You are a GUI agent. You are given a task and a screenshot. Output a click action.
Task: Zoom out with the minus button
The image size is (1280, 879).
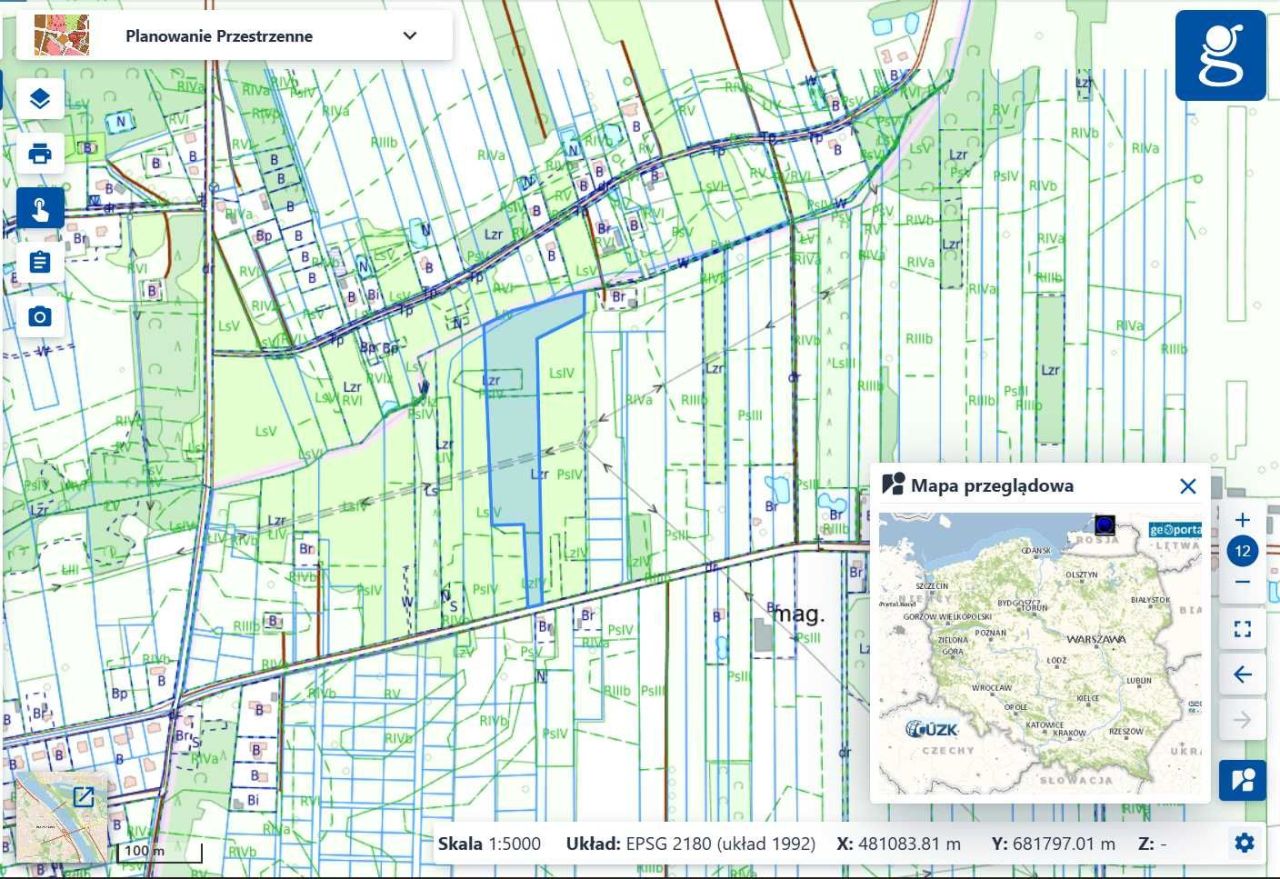[x=1242, y=582]
